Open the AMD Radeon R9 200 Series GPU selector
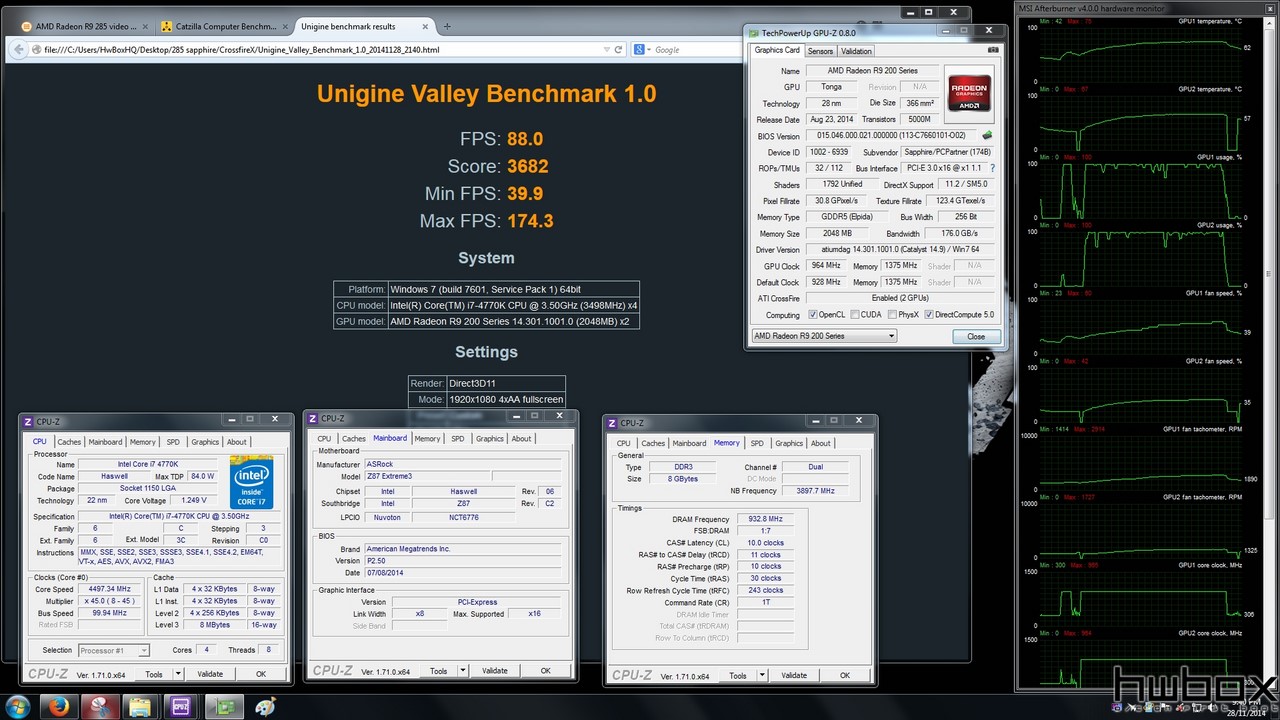 [x=824, y=336]
